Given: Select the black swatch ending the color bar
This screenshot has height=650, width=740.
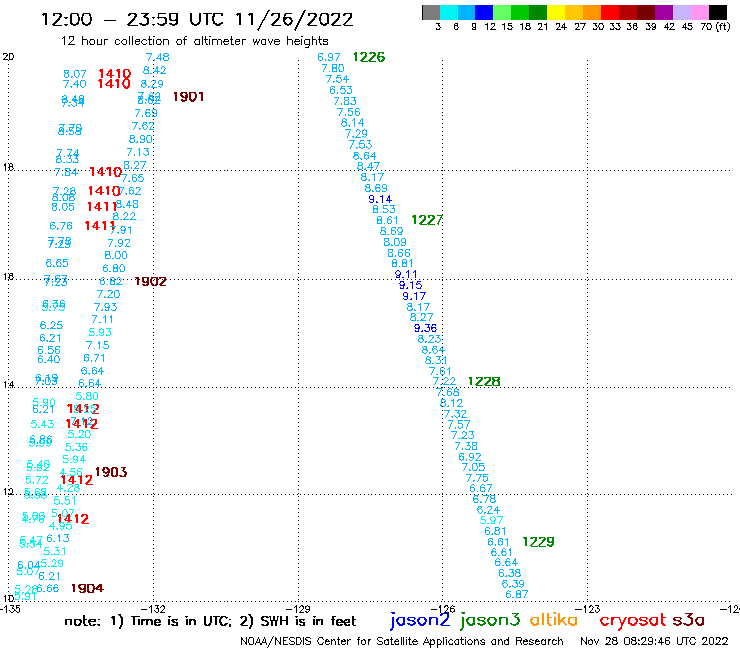Looking at the screenshot, I should click(717, 12).
